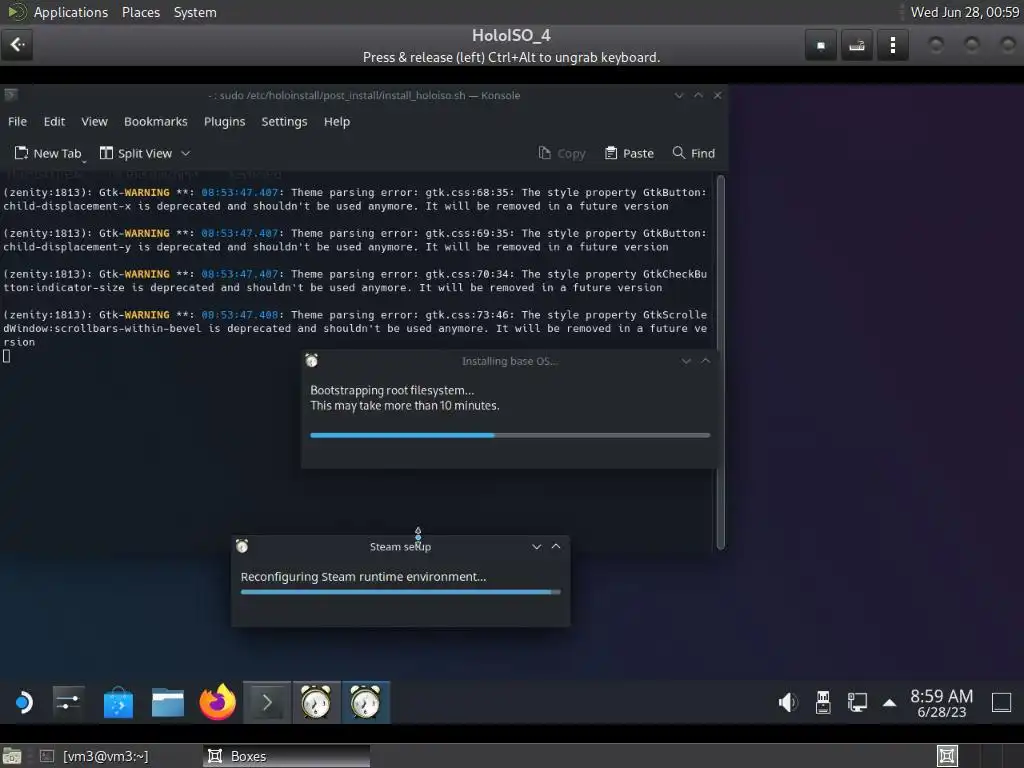This screenshot has width=1024, height=768.
Task: Click the Boxes stop button icon
Action: point(821,45)
